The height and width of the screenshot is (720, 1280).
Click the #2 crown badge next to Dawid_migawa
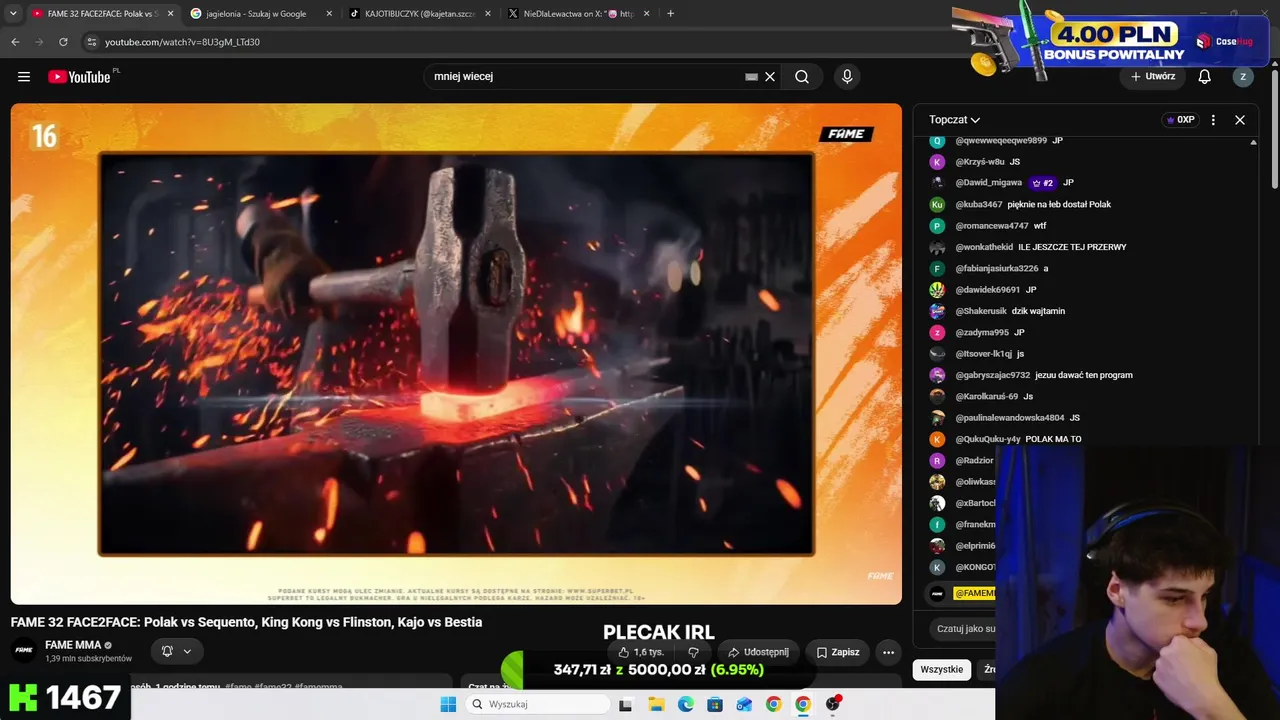coord(1043,183)
